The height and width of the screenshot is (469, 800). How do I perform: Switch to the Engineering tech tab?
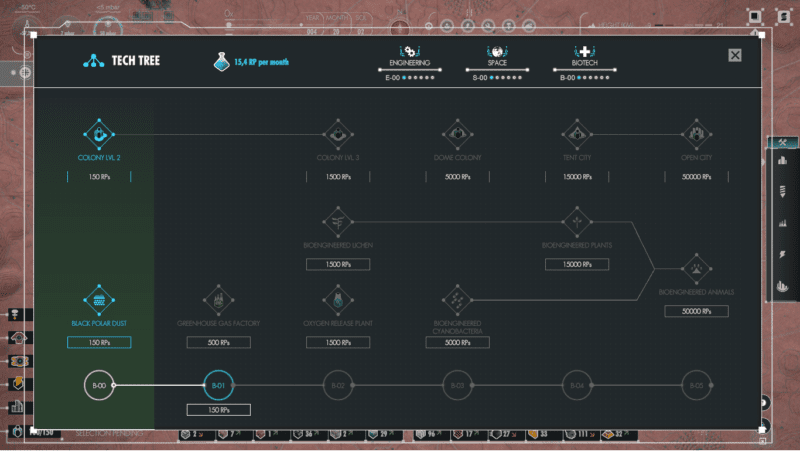click(x=408, y=56)
